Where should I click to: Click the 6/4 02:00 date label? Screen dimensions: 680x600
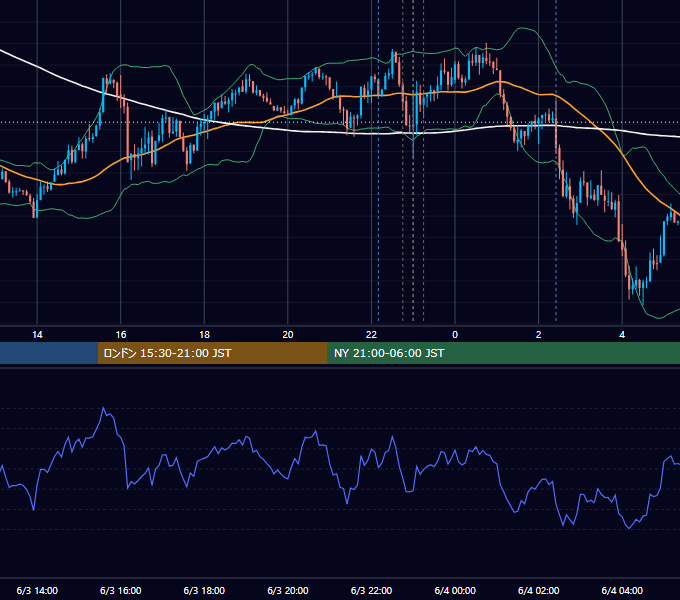point(539,590)
